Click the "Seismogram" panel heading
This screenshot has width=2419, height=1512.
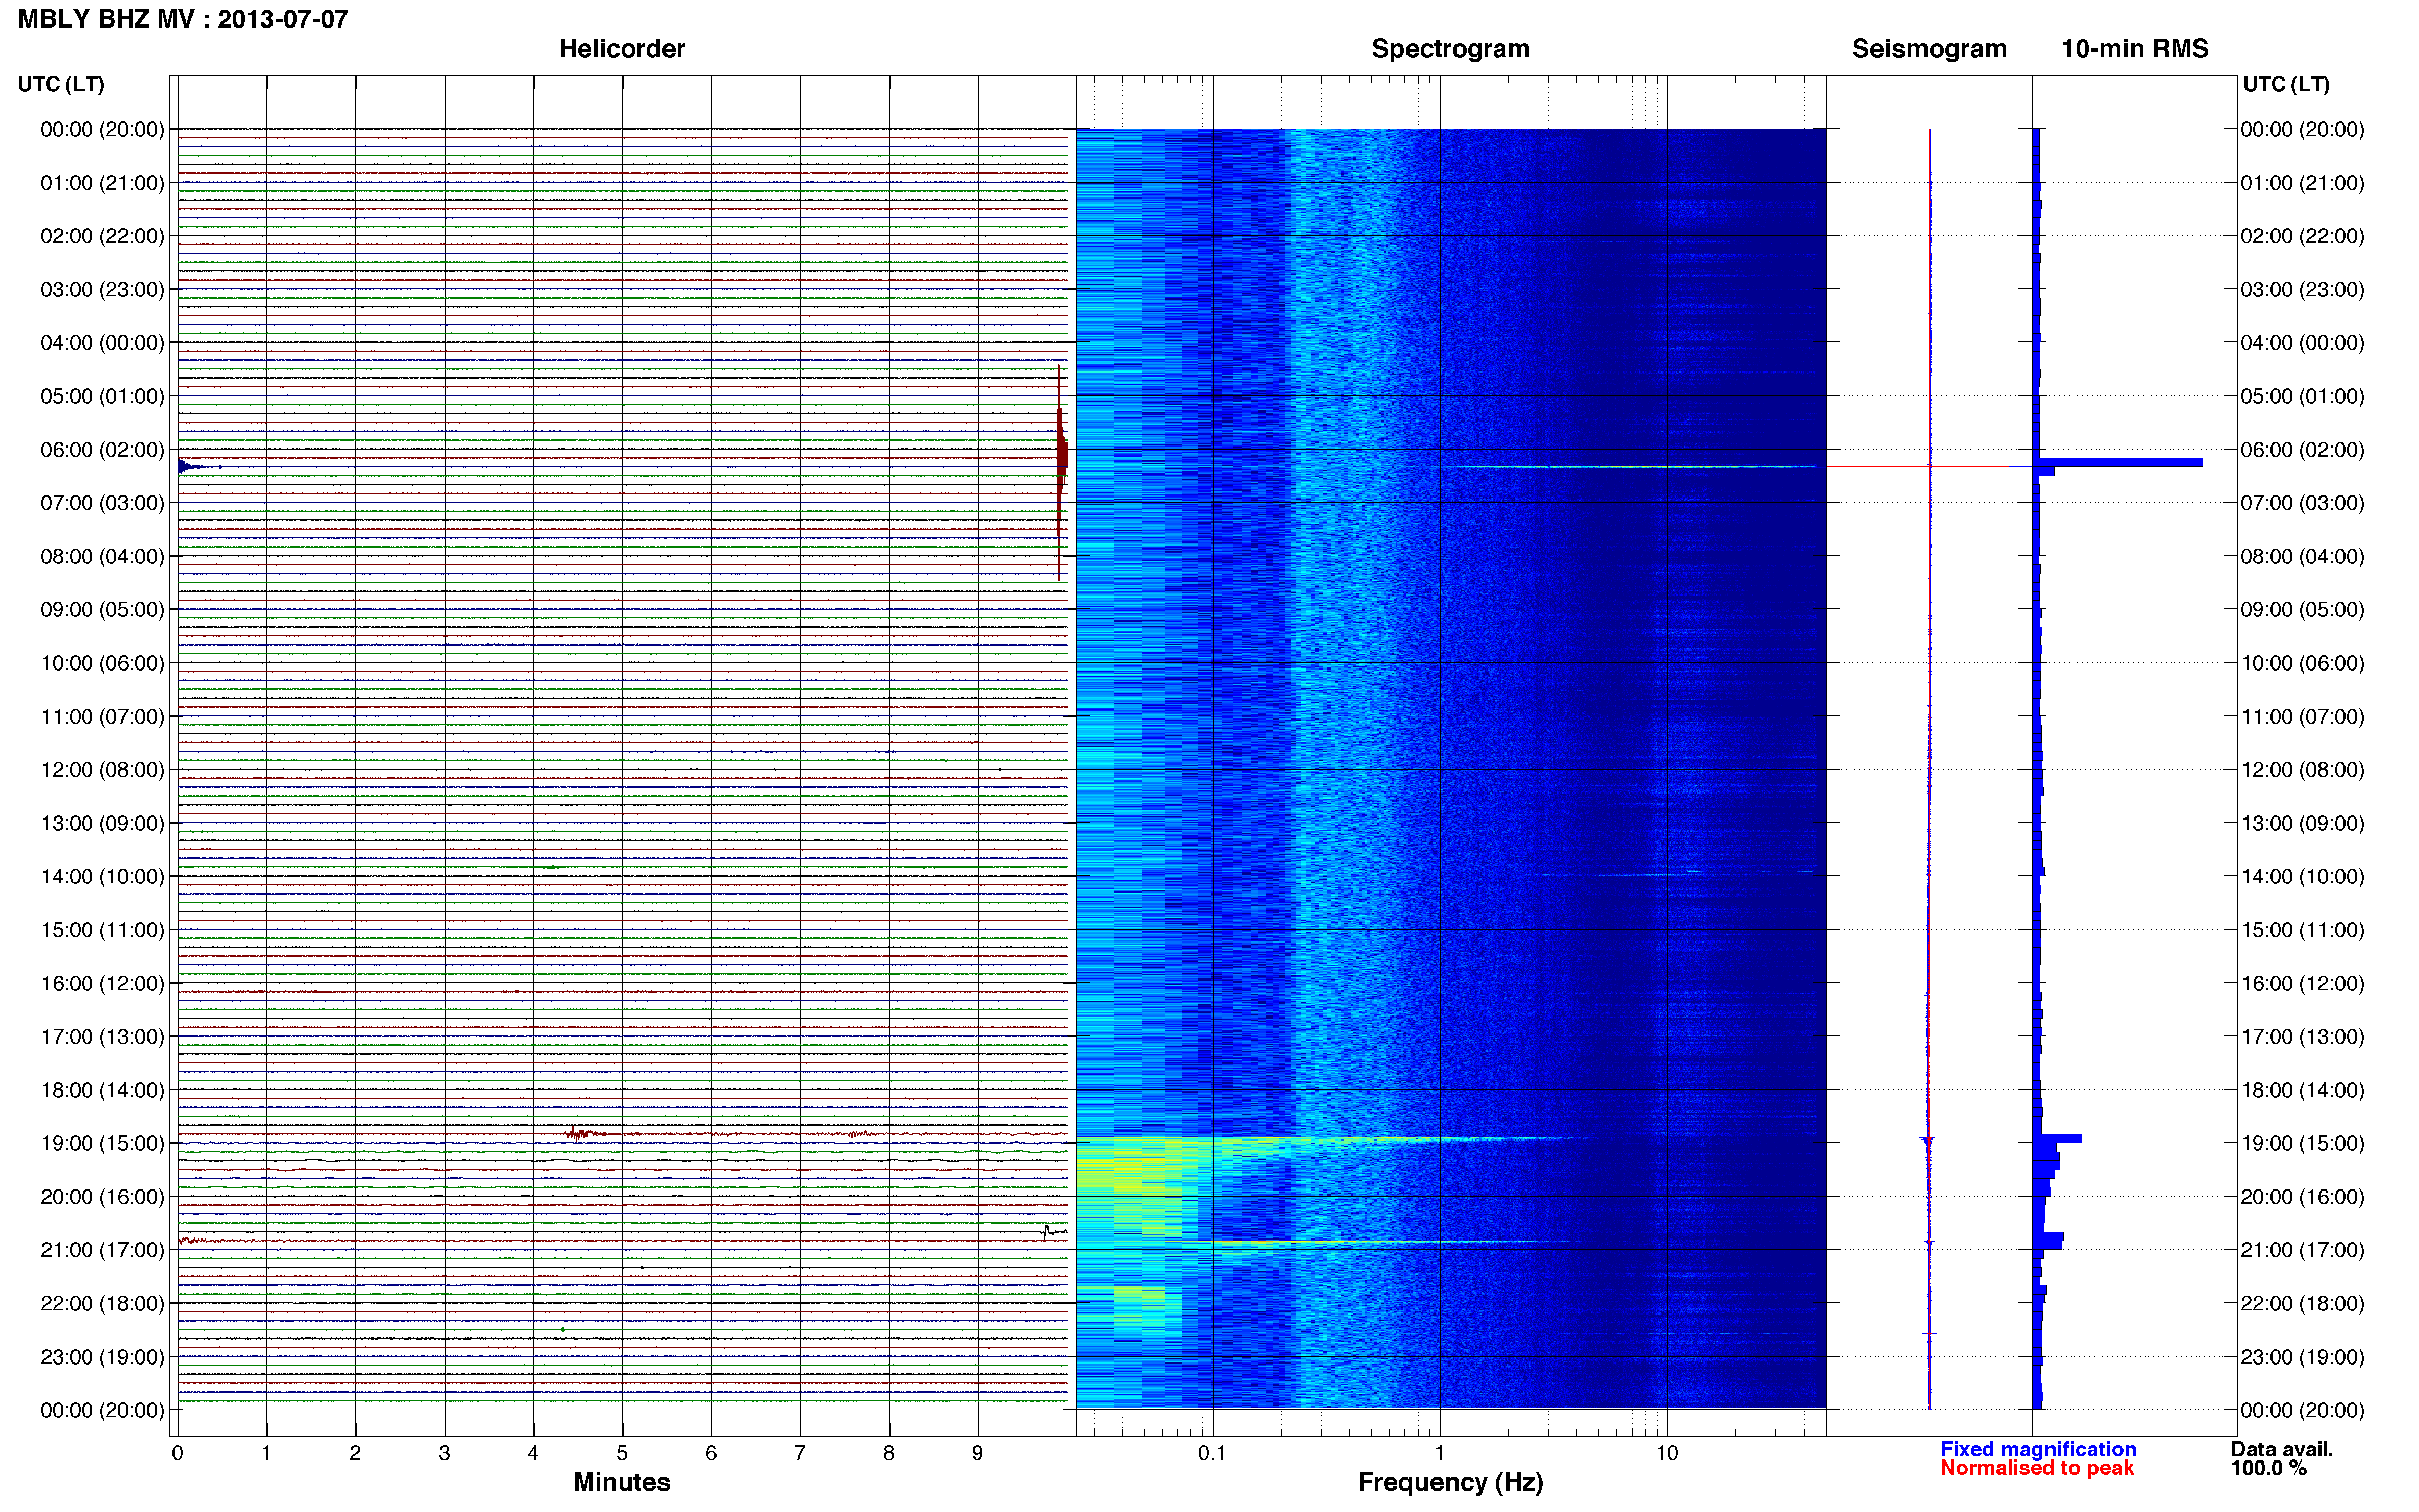(1929, 49)
